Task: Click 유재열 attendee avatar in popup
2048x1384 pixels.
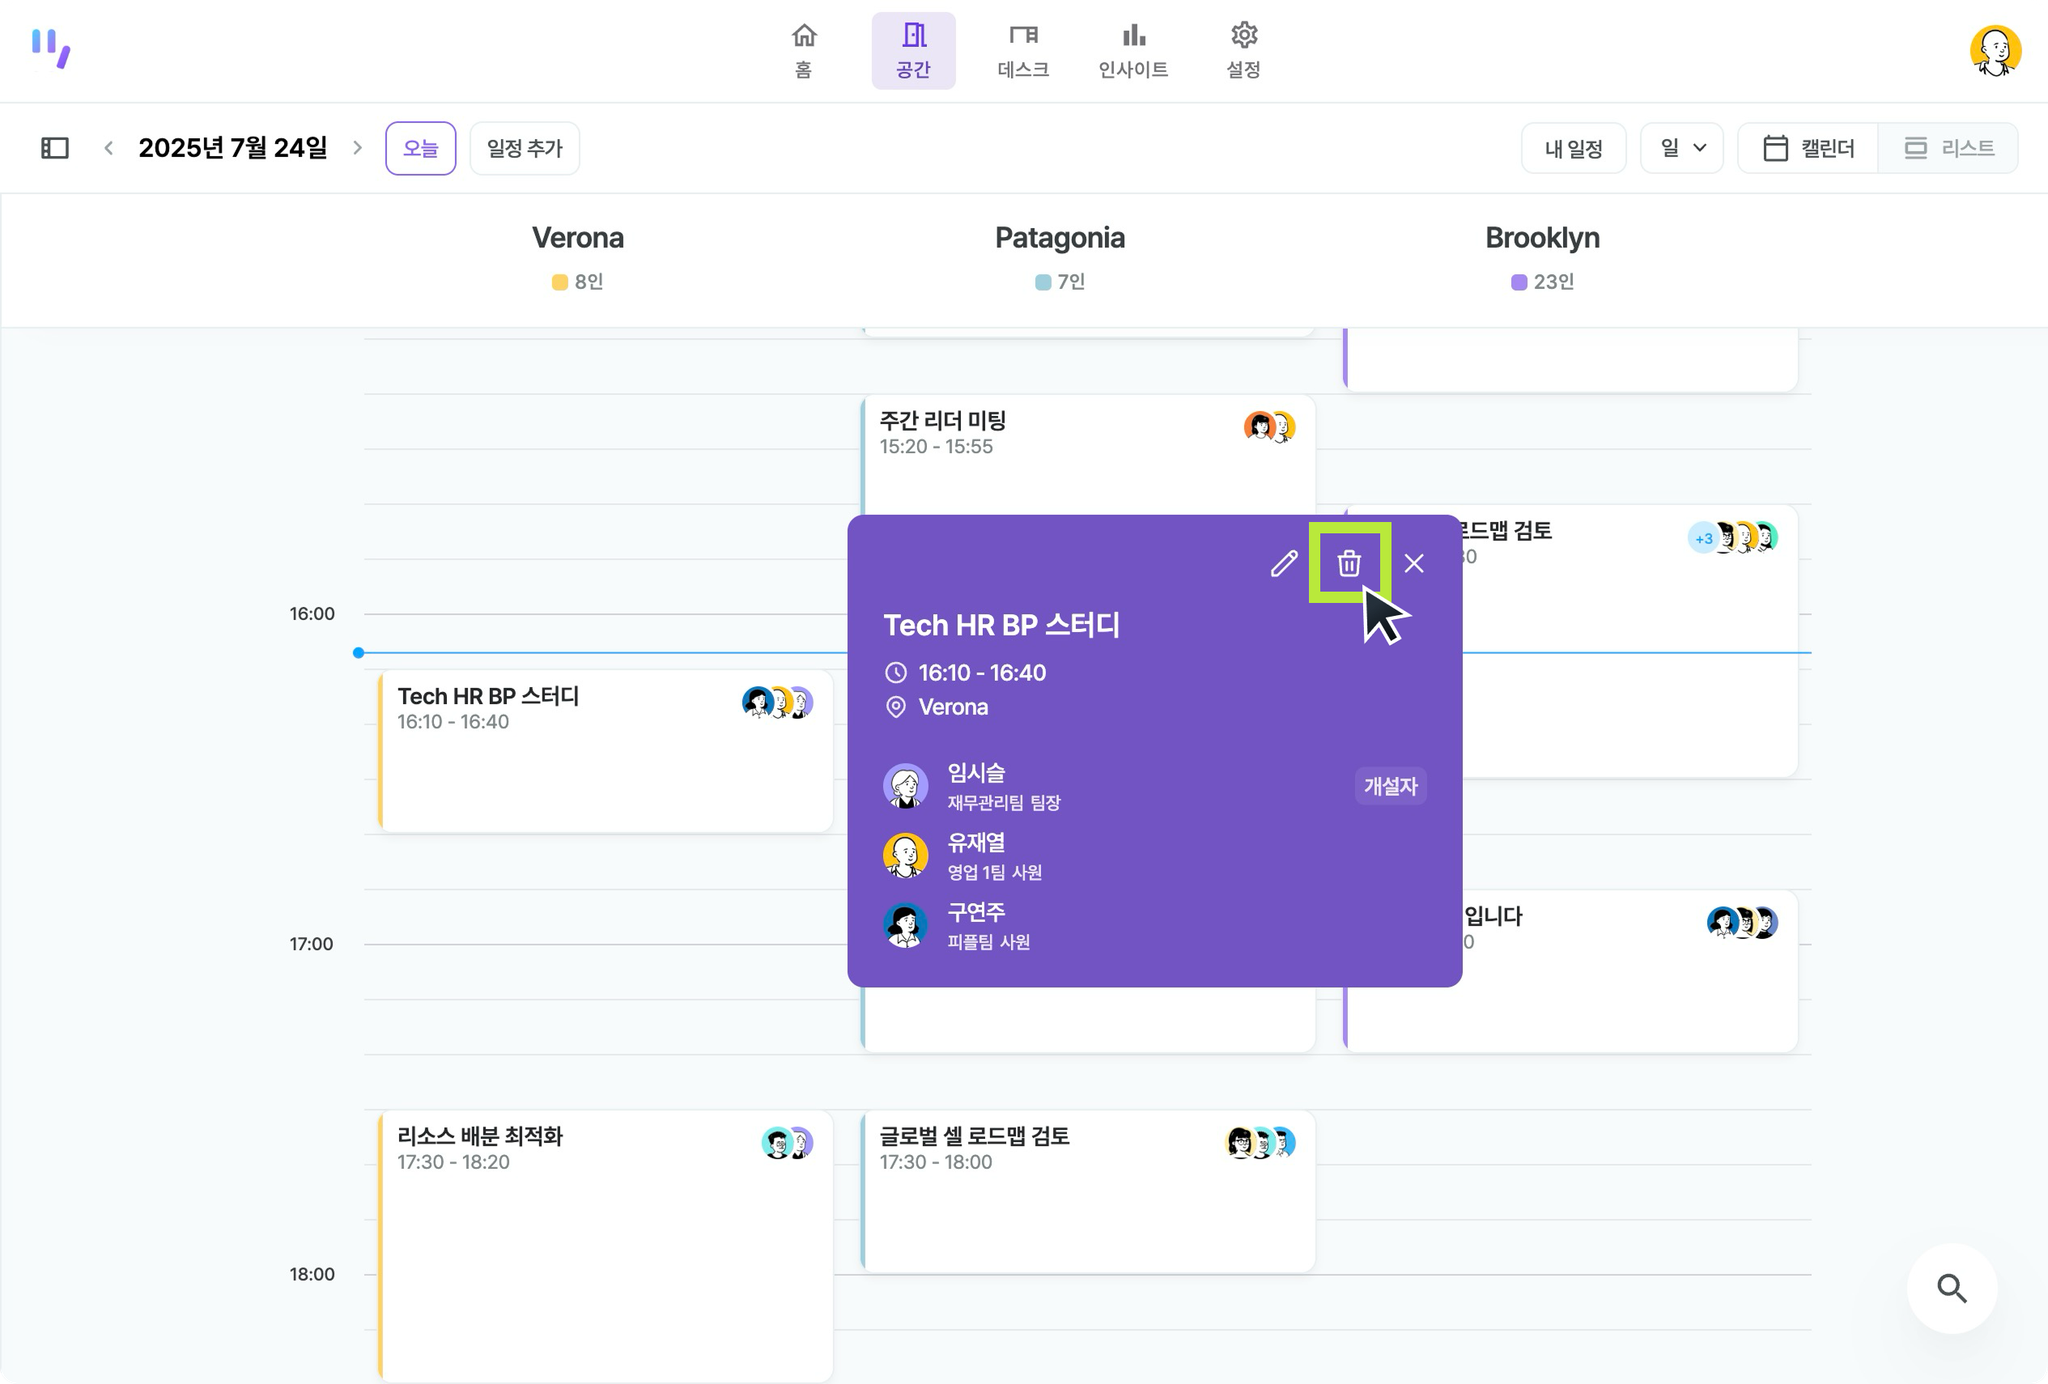Action: pyautogui.click(x=905, y=856)
